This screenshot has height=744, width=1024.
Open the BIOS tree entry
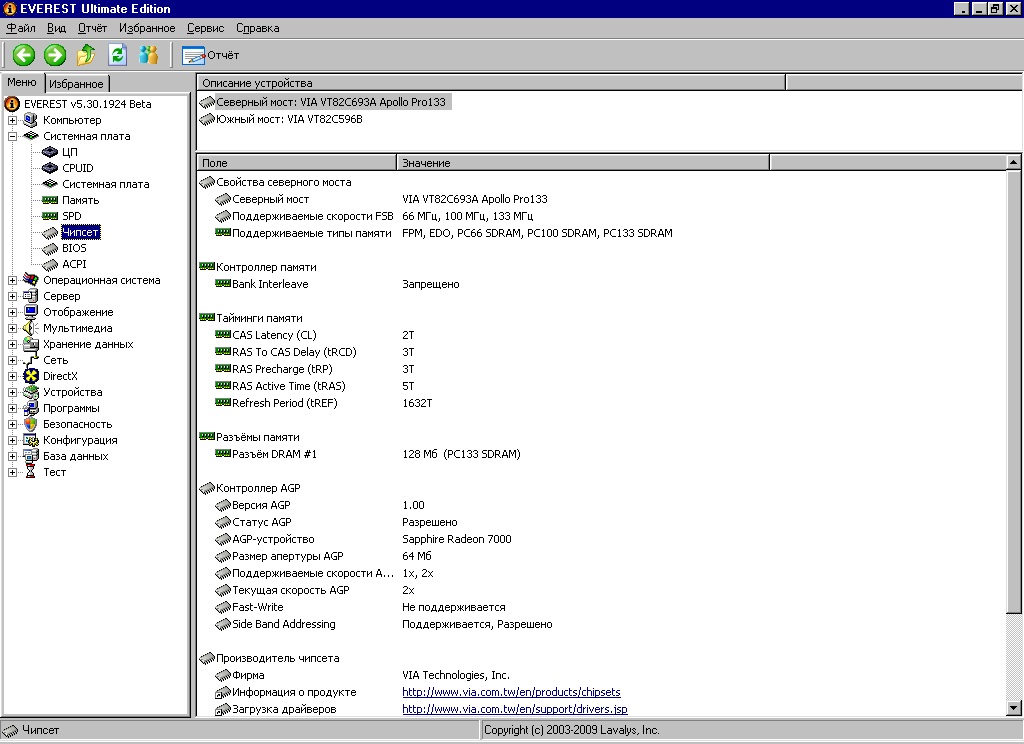74,248
